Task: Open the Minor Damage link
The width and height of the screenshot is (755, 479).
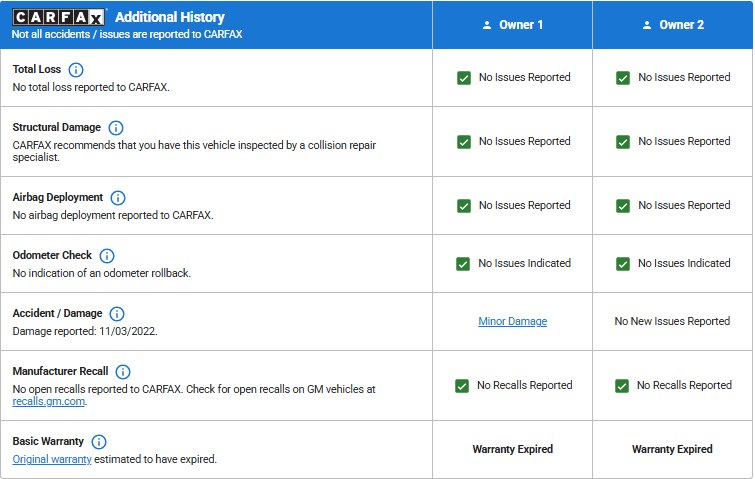Action: 512,322
